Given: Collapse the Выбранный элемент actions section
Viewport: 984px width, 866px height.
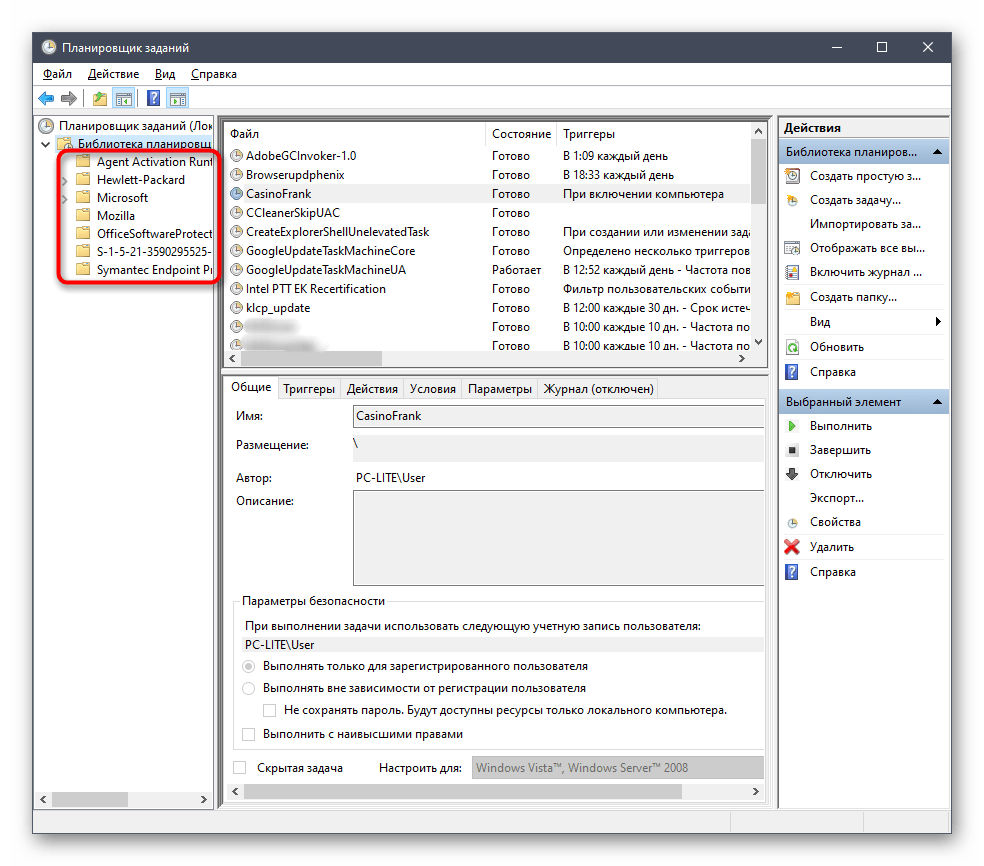Looking at the screenshot, I should click(x=938, y=402).
